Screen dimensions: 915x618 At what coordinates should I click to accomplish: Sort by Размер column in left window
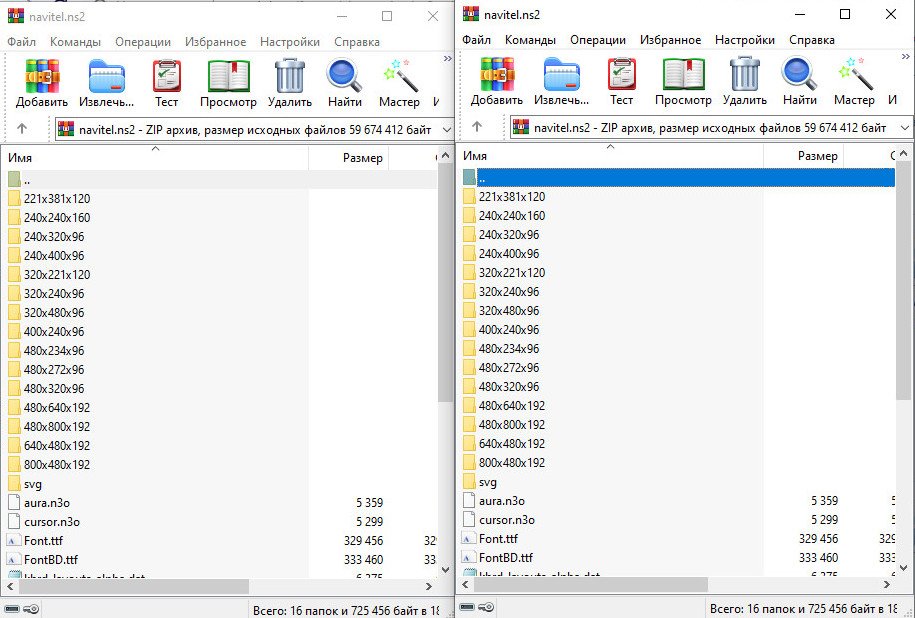pos(348,158)
